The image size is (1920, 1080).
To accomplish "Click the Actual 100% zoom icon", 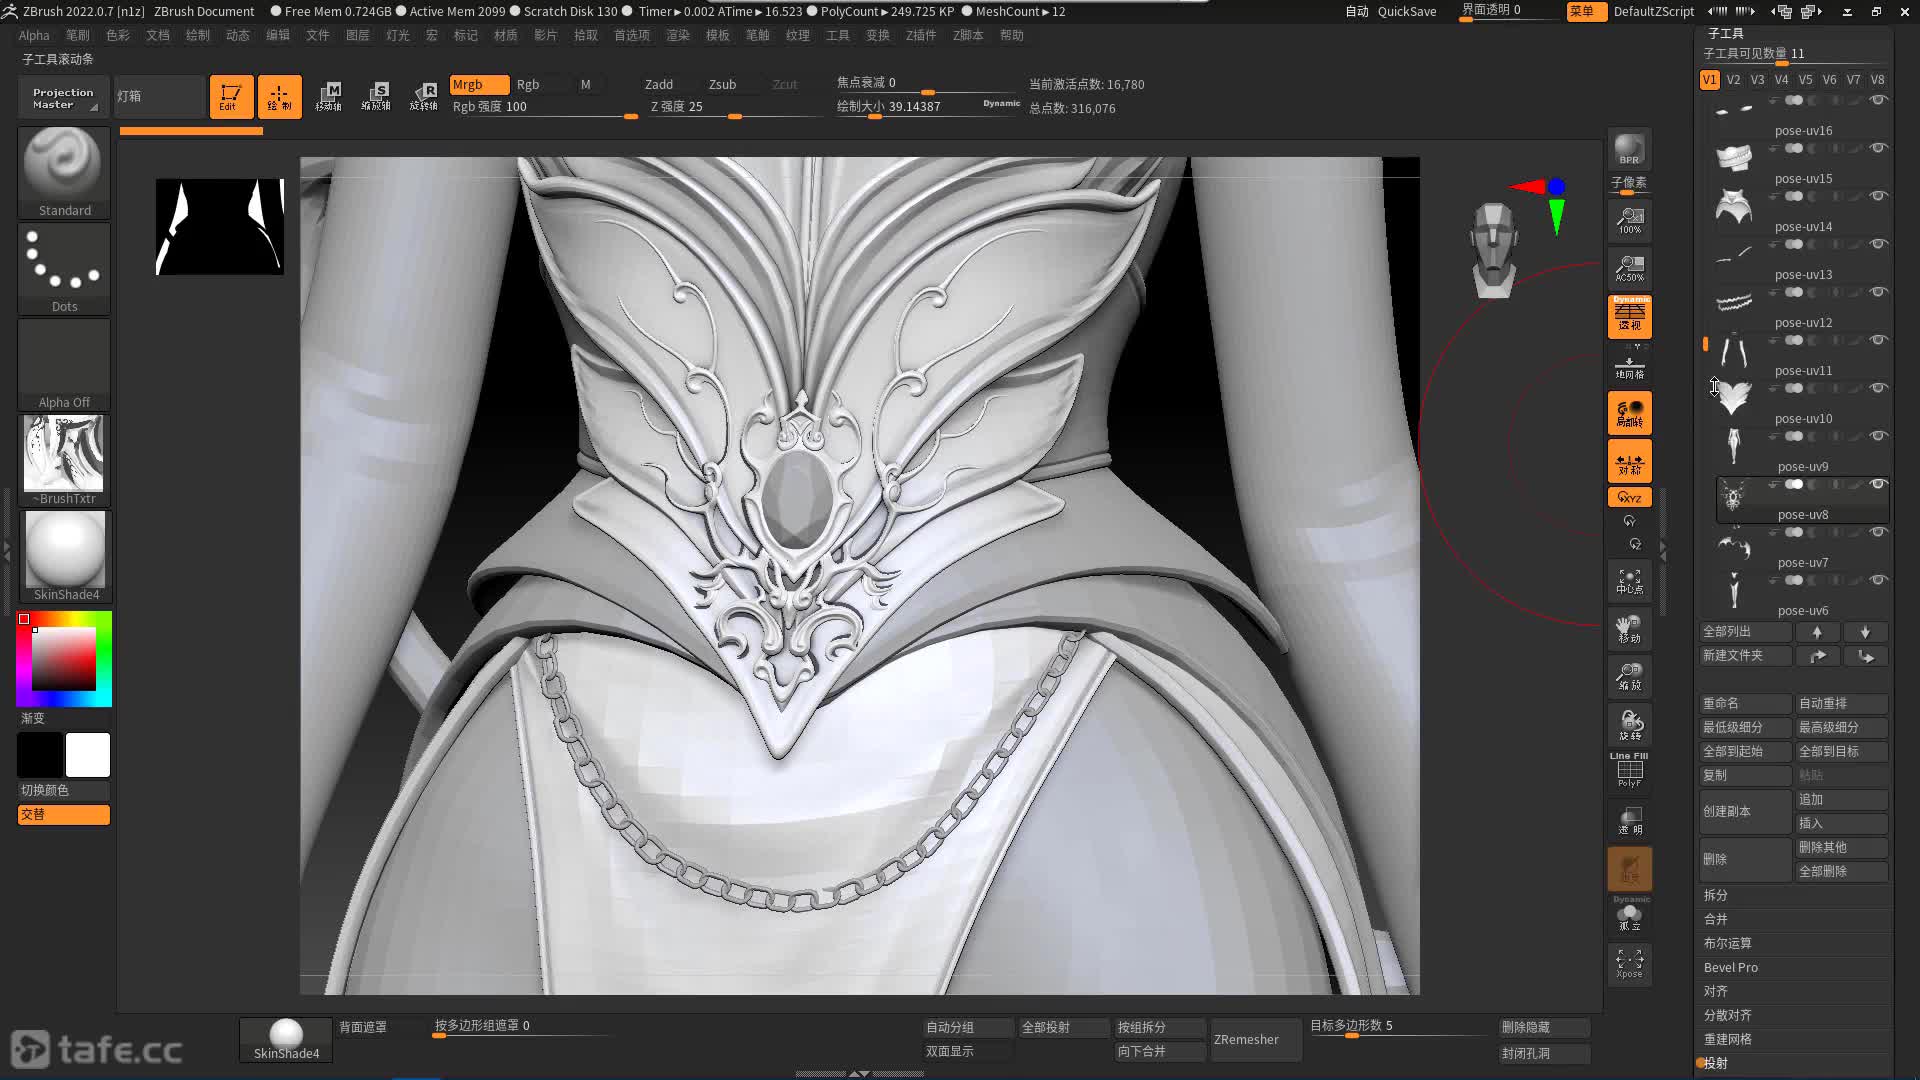I will click(1629, 220).
